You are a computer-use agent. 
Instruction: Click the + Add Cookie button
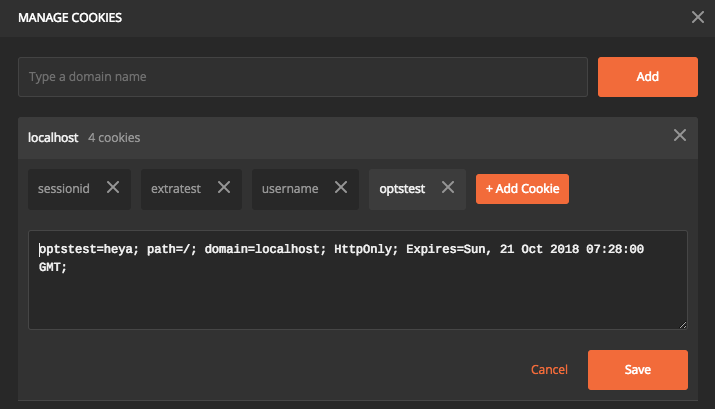[x=522, y=189]
